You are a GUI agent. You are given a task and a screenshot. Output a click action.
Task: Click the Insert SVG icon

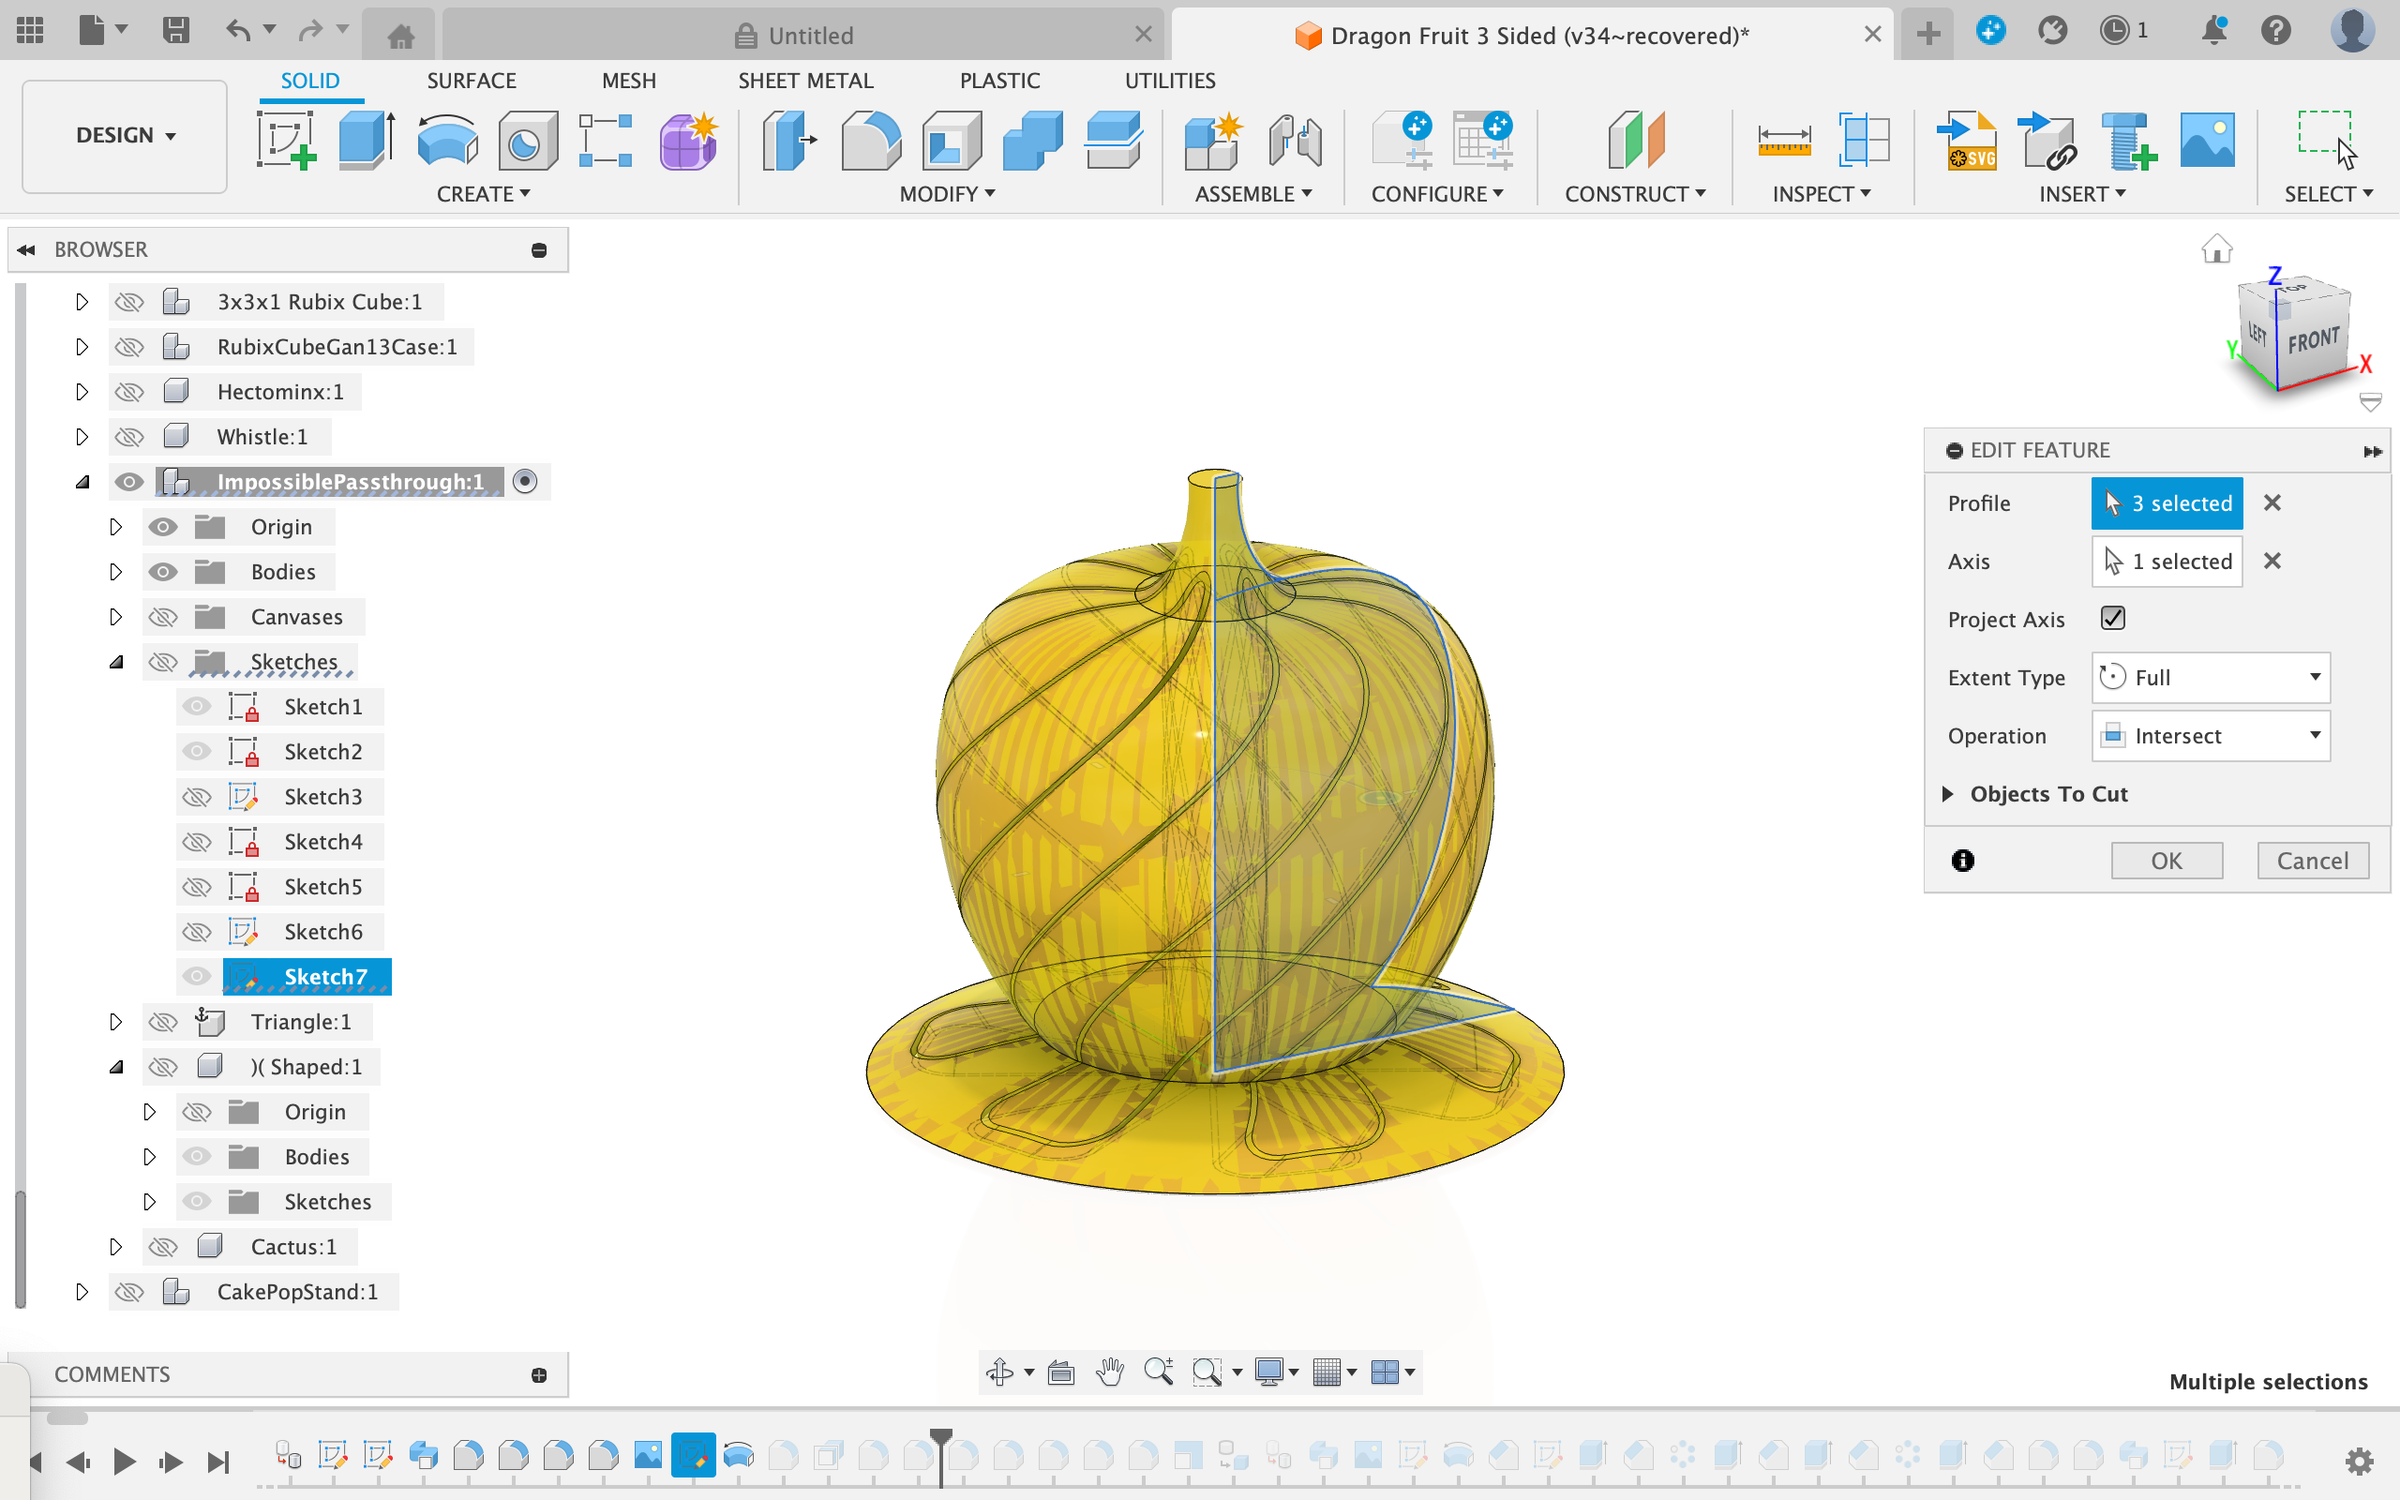click(1968, 140)
